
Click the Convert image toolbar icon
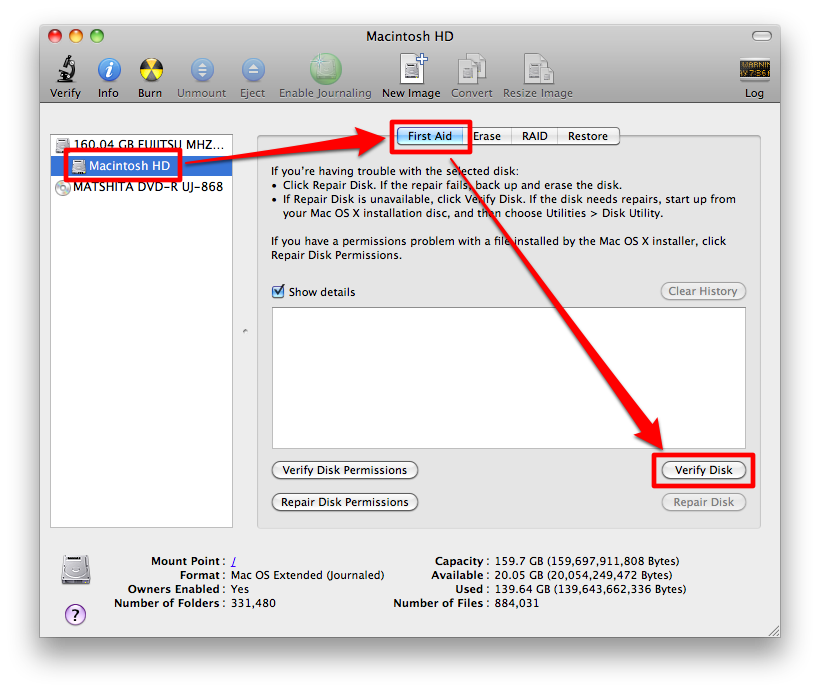pos(471,70)
